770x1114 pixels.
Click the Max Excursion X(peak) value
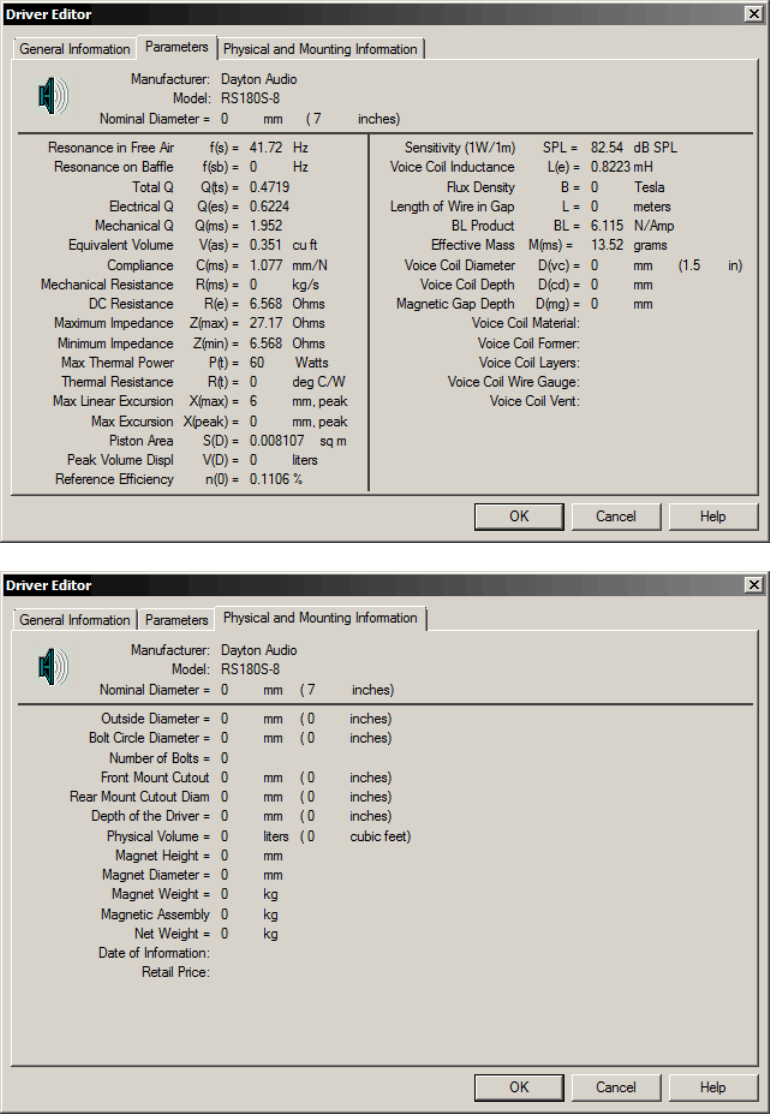(x=253, y=422)
